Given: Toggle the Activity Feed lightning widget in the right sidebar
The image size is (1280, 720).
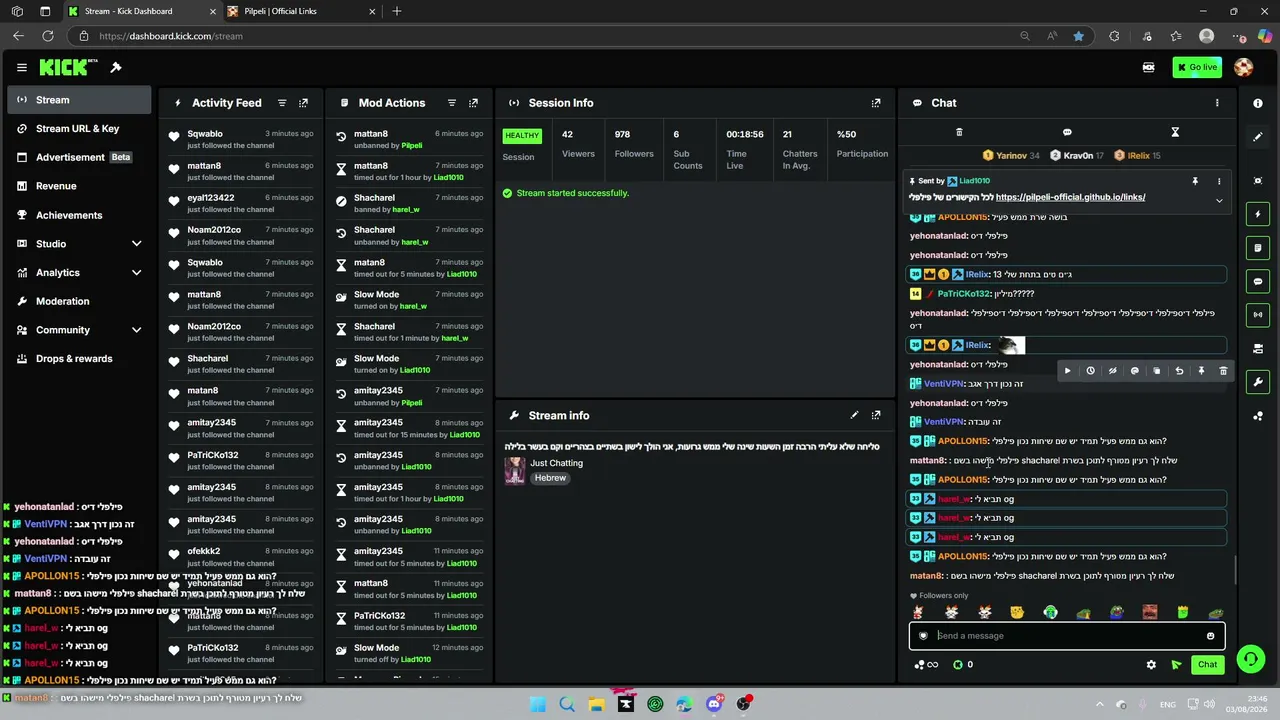Looking at the screenshot, I should click(x=1258, y=215).
